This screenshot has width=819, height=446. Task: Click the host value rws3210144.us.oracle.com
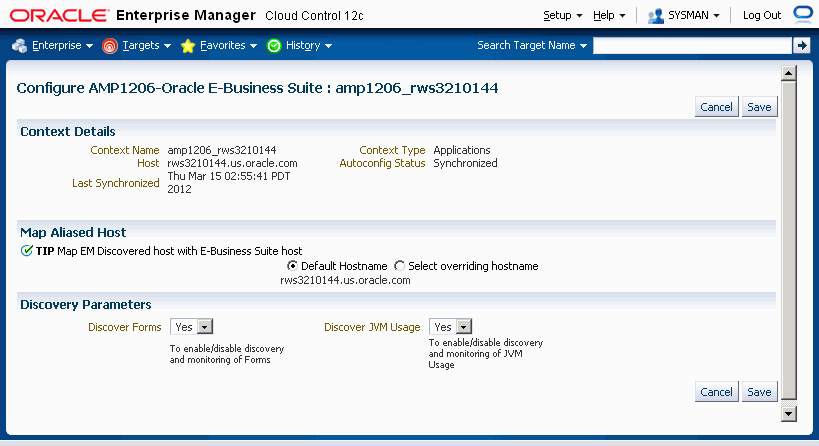(x=232, y=163)
